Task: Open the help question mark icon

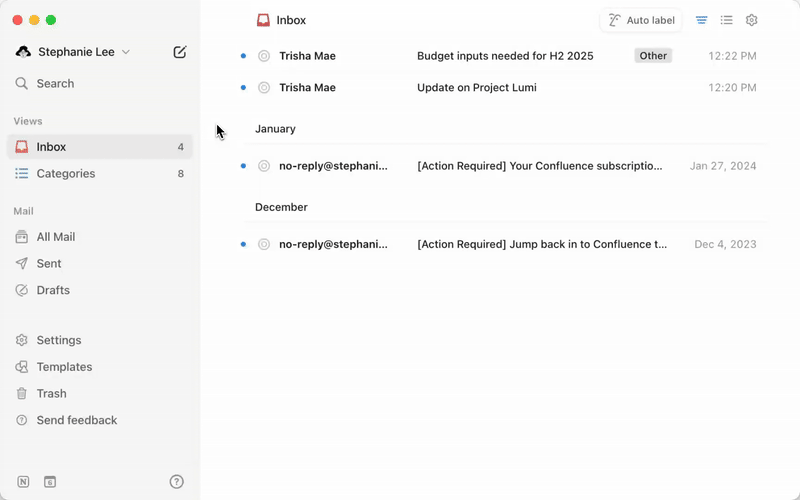Action: pos(177,481)
